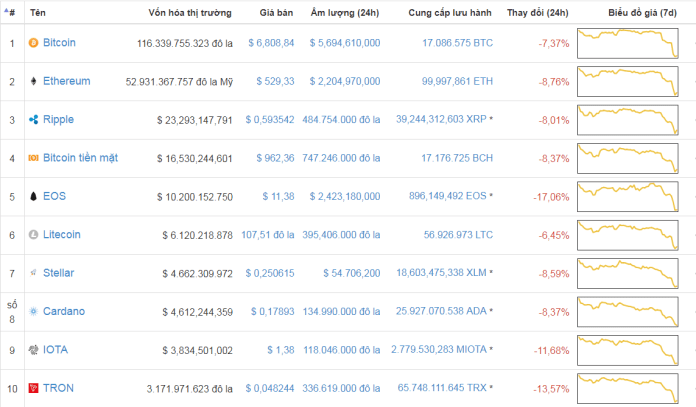Image resolution: width=696 pixels, height=407 pixels.
Task: Open the EOS 7d price chart
Action: pyautogui.click(x=628, y=197)
